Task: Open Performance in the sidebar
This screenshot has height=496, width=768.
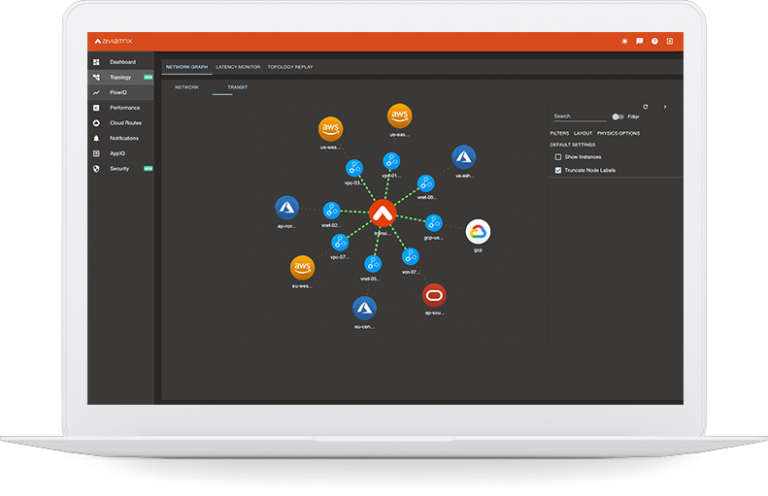Action: tap(120, 108)
